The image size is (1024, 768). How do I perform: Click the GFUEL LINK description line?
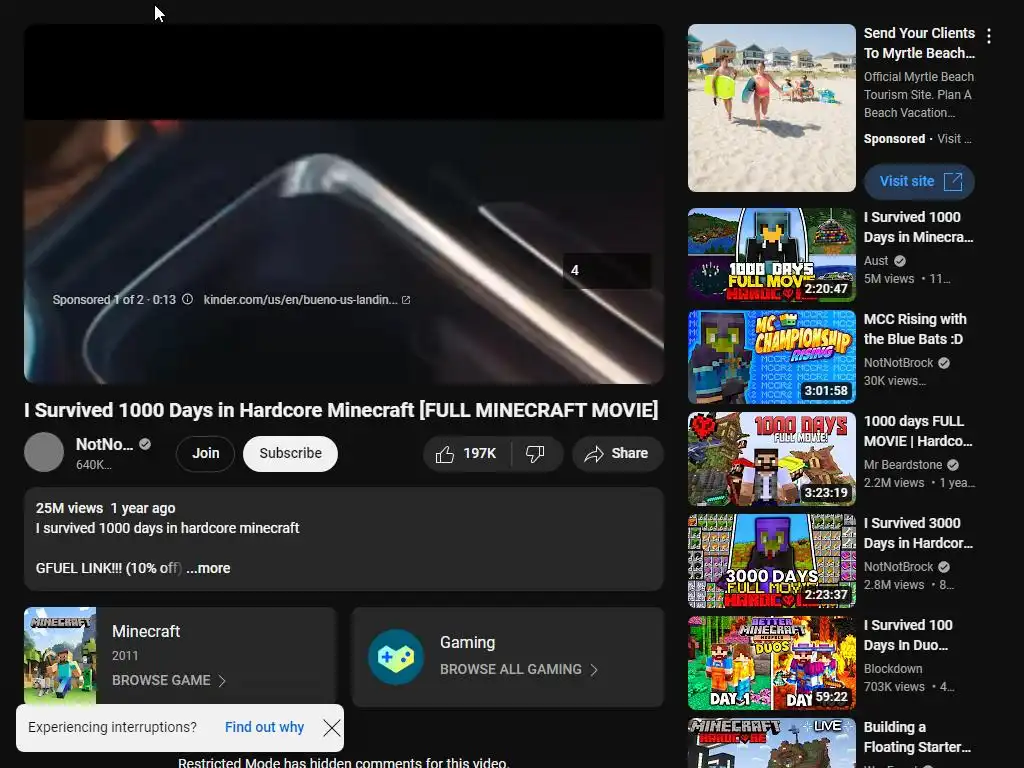point(109,568)
